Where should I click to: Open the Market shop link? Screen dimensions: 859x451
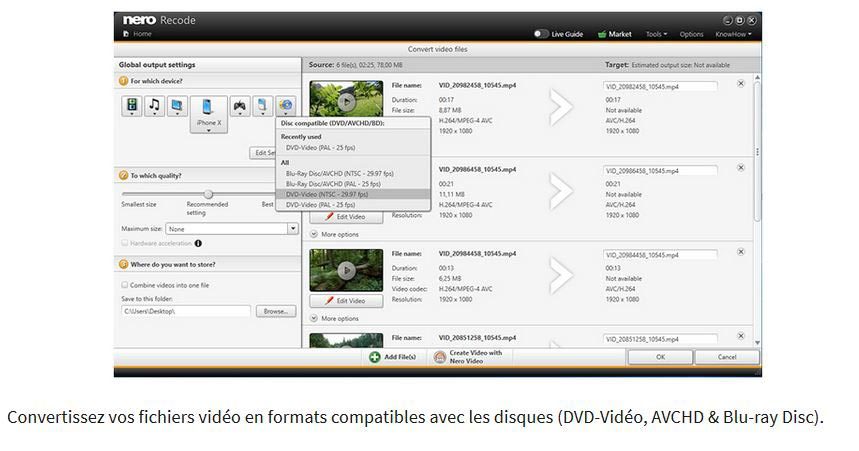click(x=615, y=34)
